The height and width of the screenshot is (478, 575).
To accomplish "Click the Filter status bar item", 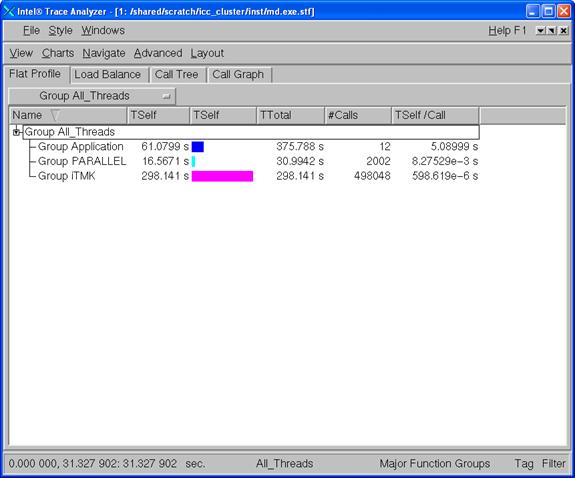I will pyautogui.click(x=554, y=464).
